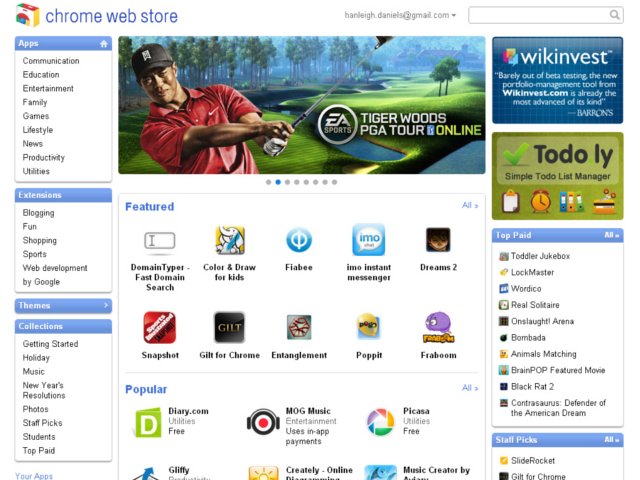Screen dimensions: 640x480
Task: Open the Tiger Woods PGA Tour banner
Action: pyautogui.click(x=301, y=105)
